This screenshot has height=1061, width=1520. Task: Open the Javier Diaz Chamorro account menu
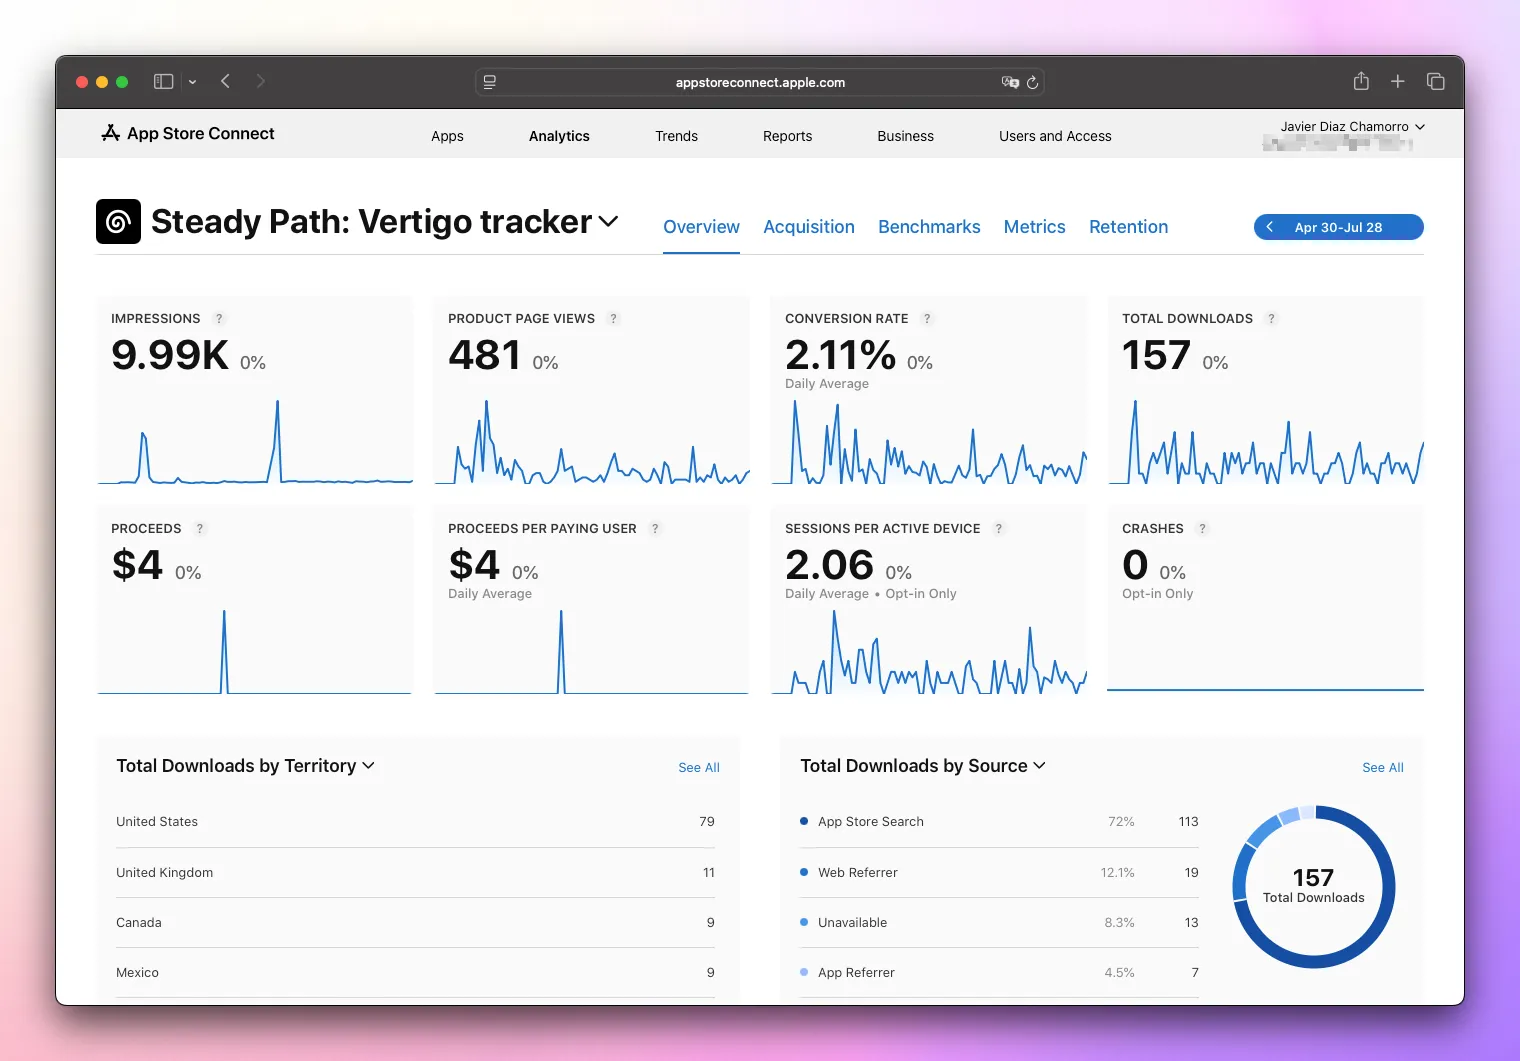1351,127
